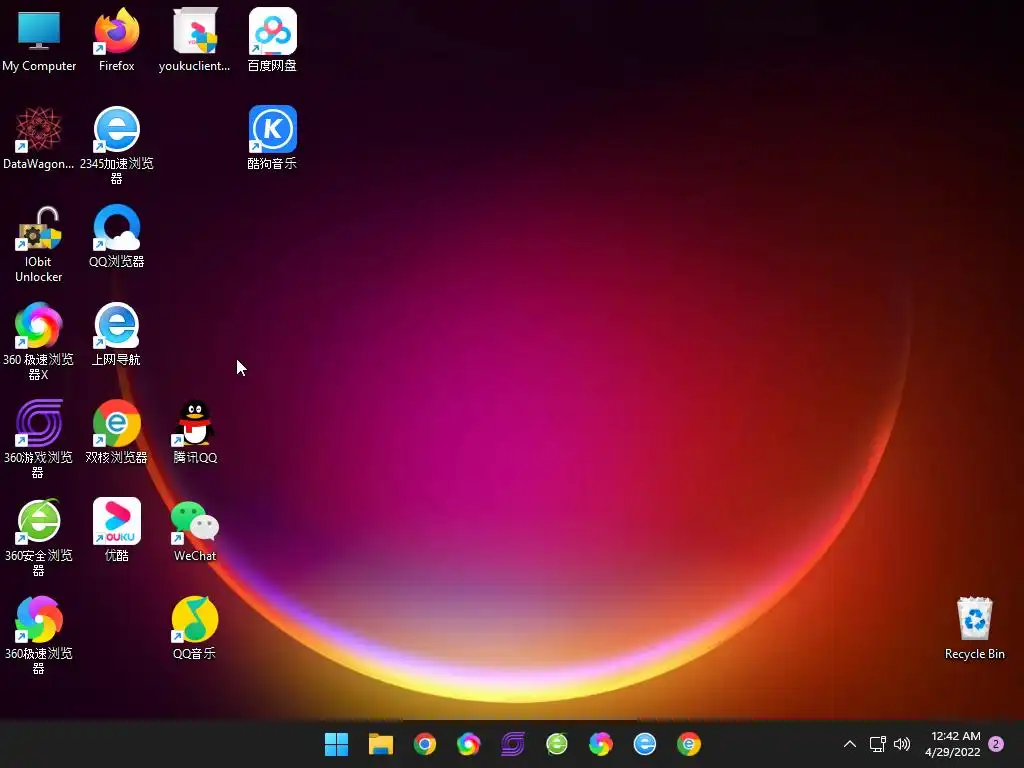Viewport: 1024px width, 768px height.
Task: Show hidden icons in system tray
Action: point(850,744)
